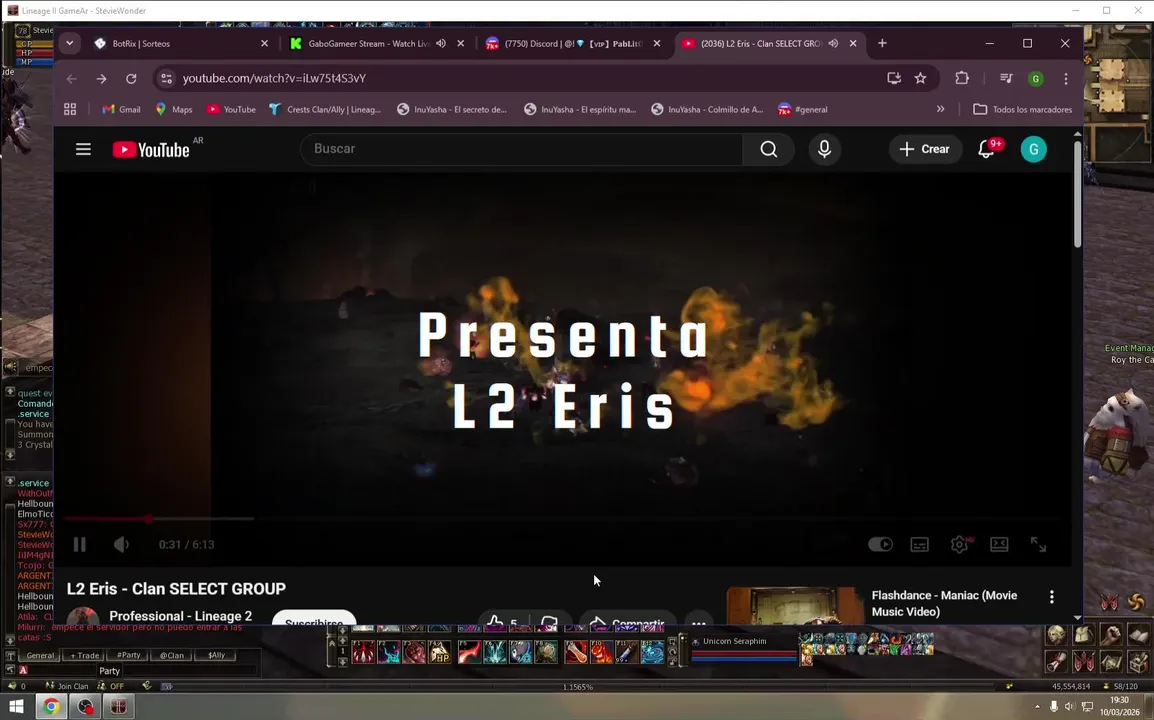Use the F1 skill in Lineage shortcut bar

click(x=364, y=652)
